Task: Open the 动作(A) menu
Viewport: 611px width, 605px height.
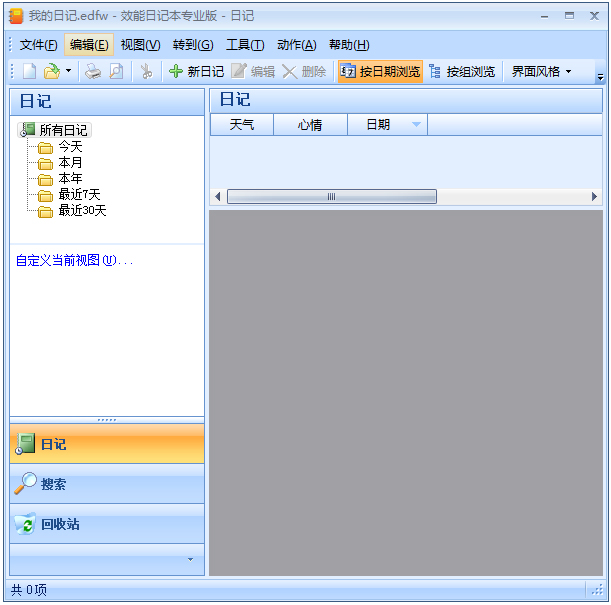Action: click(x=297, y=45)
